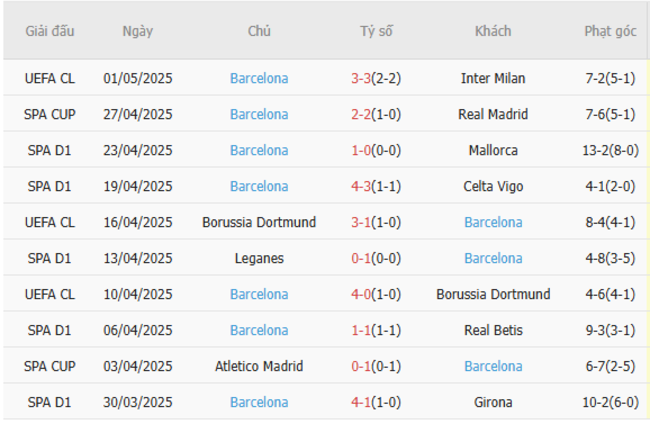650x424 pixels.
Task: Open Inter Milan team link
Action: pos(493,78)
